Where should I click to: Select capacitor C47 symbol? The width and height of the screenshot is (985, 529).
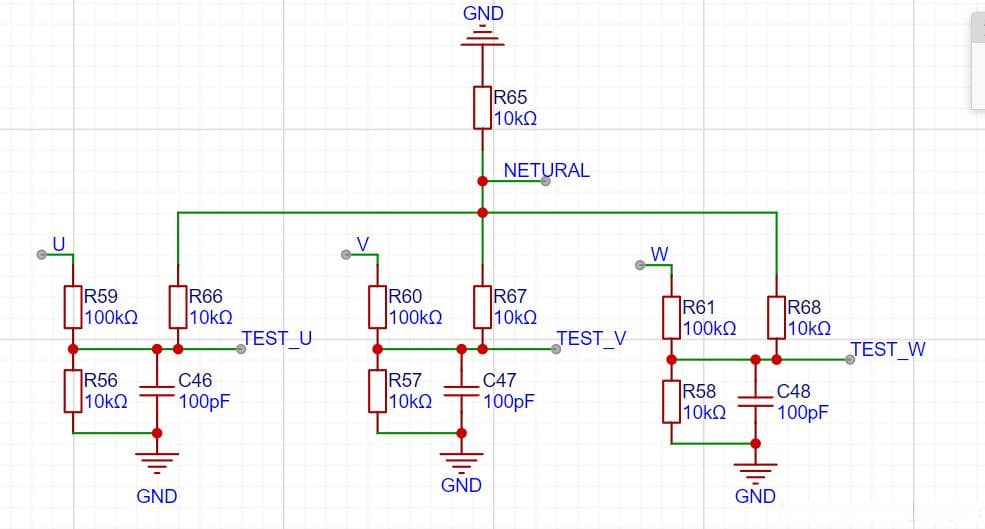(461, 391)
